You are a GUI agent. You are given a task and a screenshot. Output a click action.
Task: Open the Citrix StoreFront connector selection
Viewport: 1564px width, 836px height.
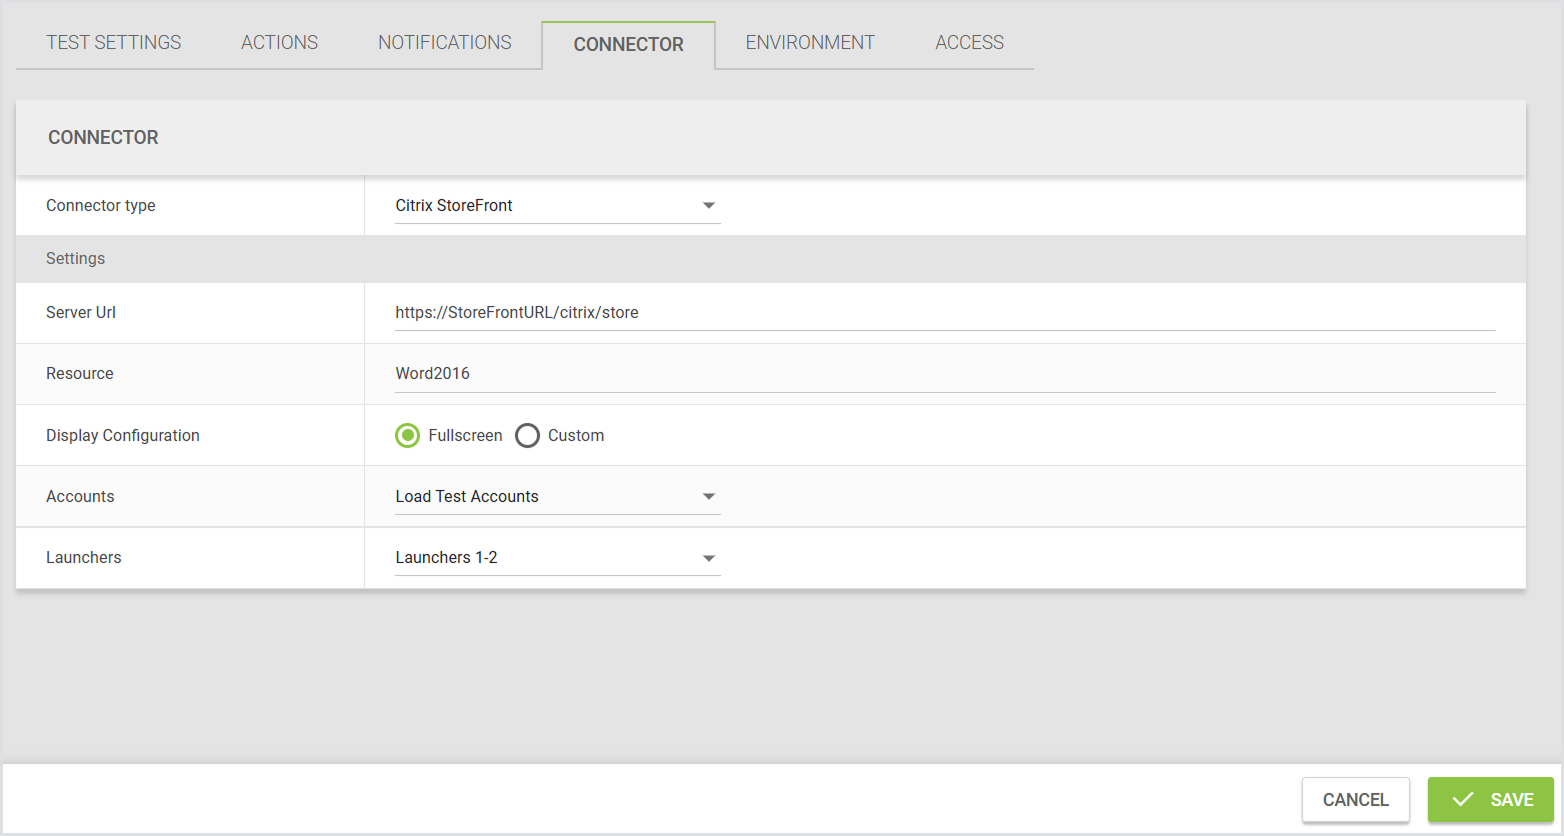coord(540,206)
